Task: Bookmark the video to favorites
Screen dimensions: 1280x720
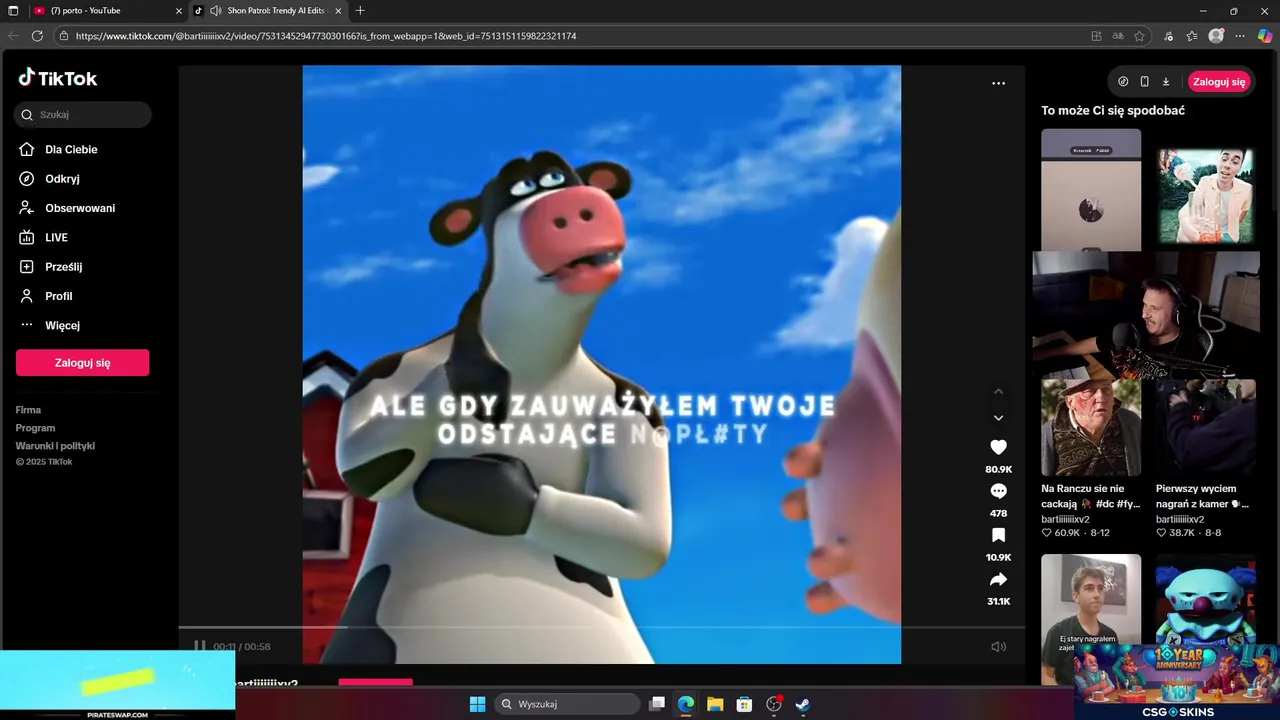Action: (x=998, y=535)
